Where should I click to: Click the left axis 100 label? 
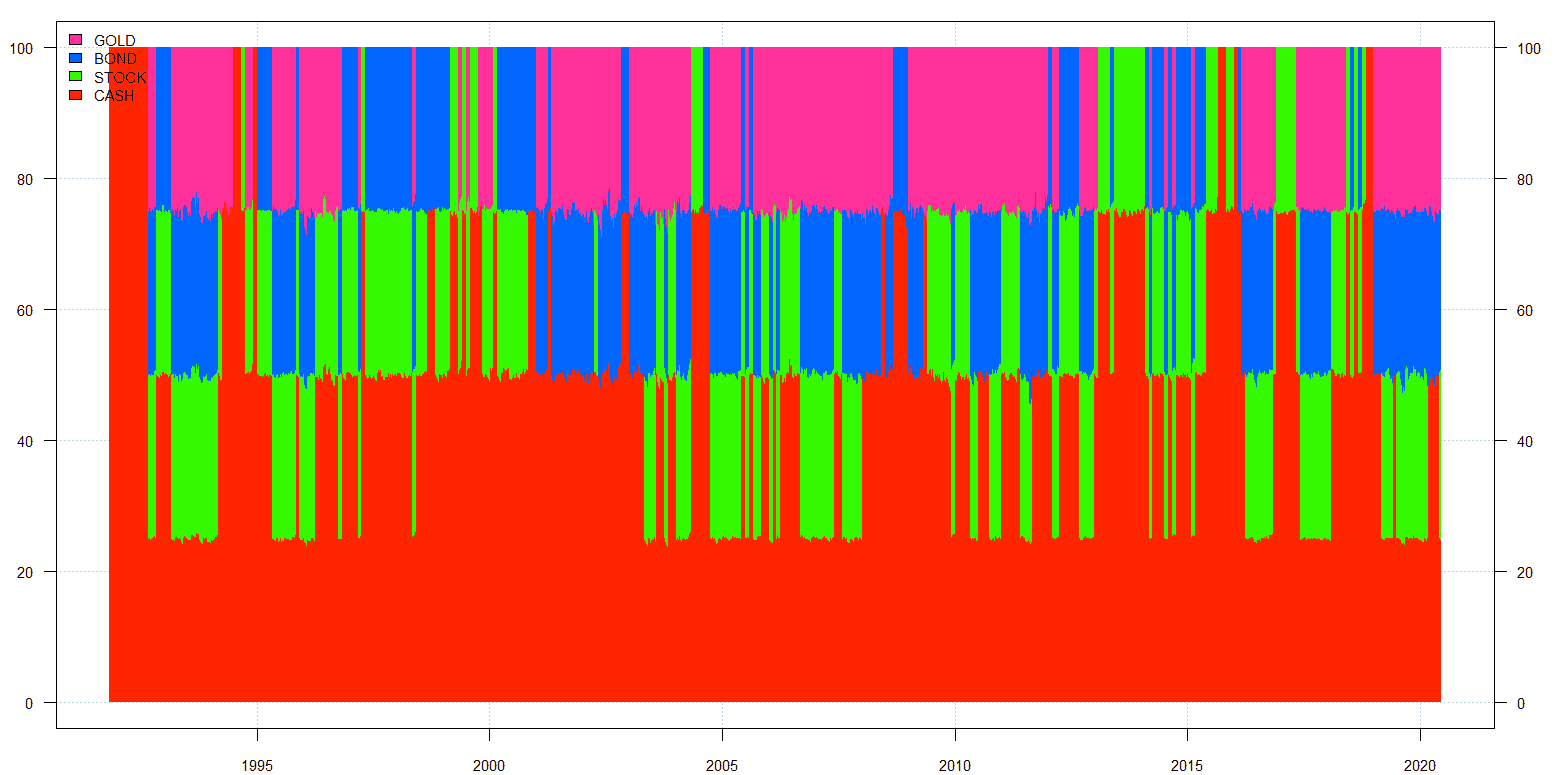point(20,48)
